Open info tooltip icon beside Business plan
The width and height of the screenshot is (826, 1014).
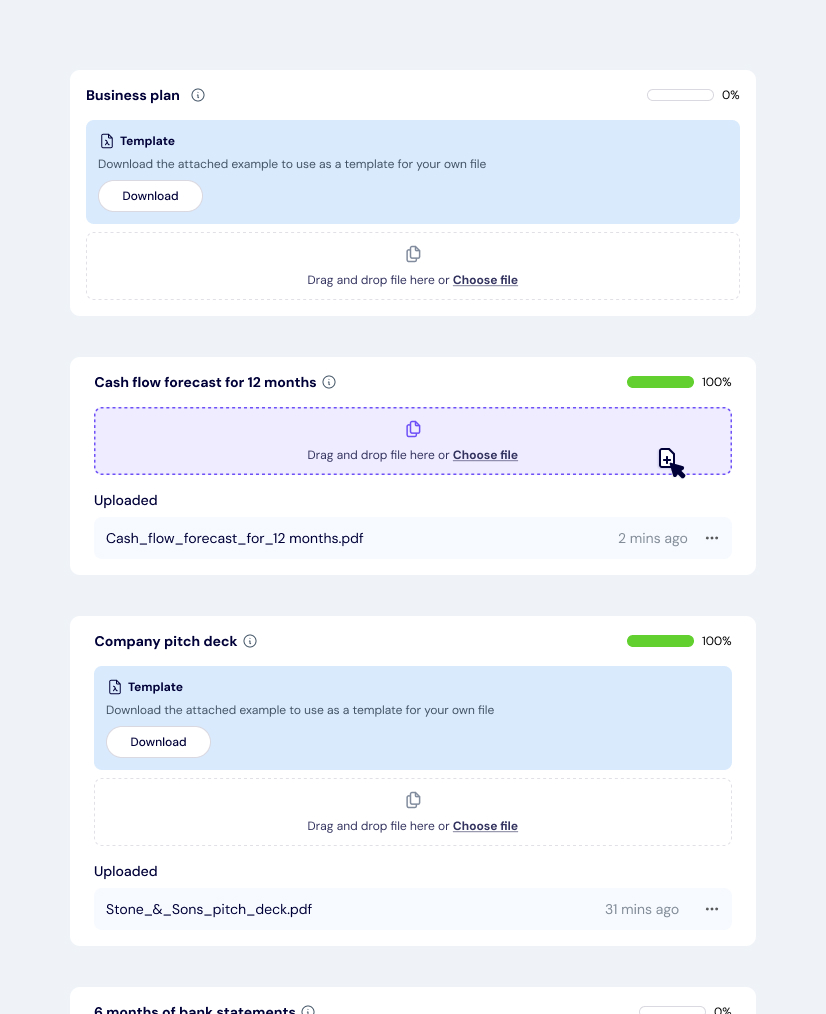tap(198, 95)
